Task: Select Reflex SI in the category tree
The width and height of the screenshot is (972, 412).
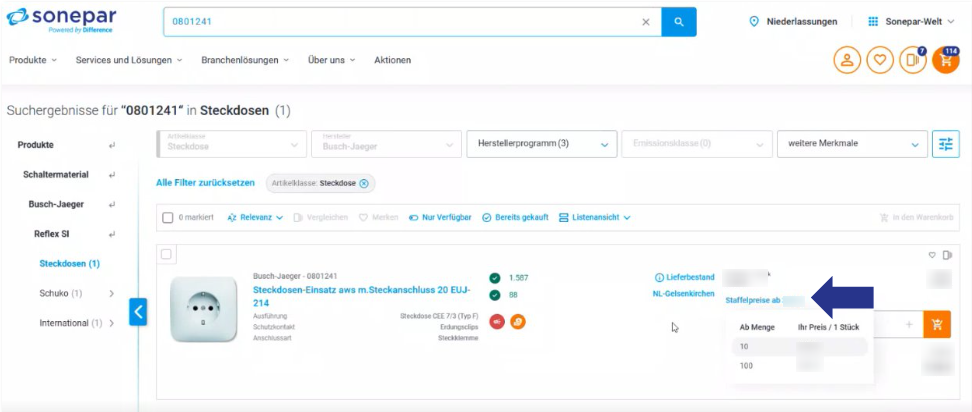Action: coord(51,234)
